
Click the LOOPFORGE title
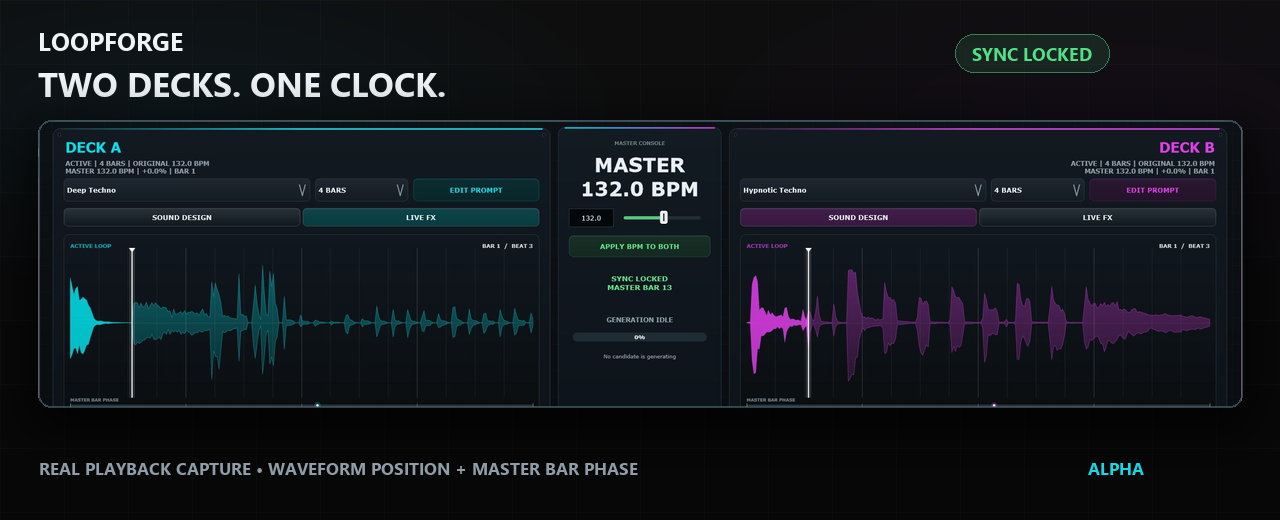[x=111, y=42]
